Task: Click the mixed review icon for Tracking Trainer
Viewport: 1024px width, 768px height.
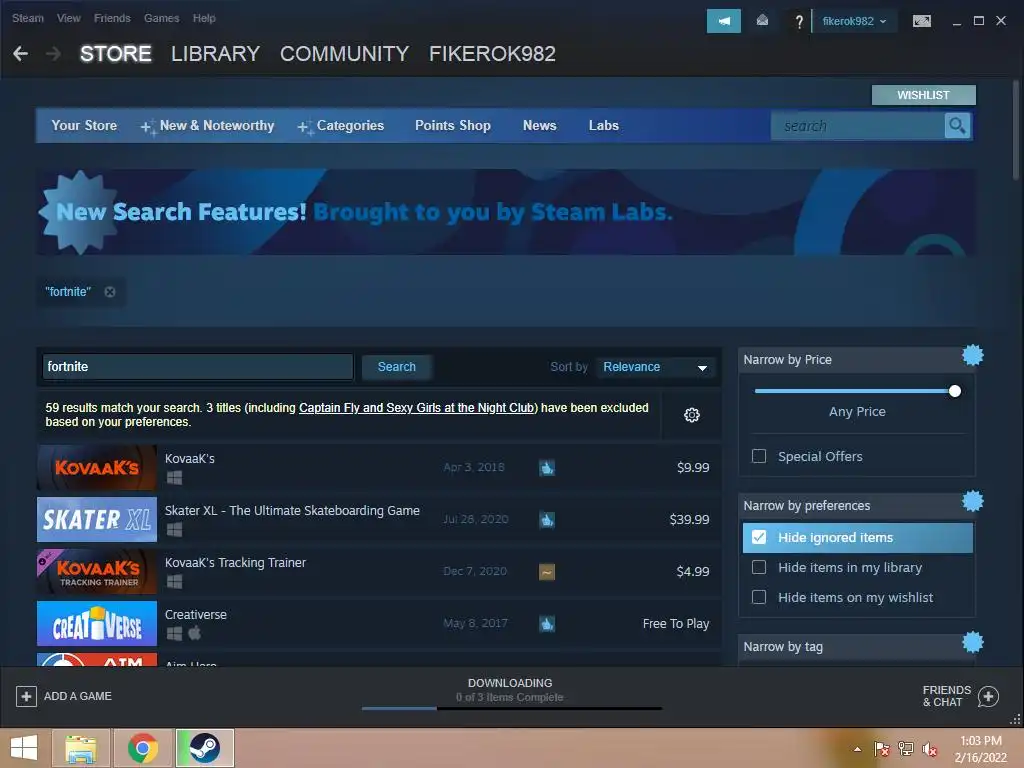Action: tap(547, 572)
